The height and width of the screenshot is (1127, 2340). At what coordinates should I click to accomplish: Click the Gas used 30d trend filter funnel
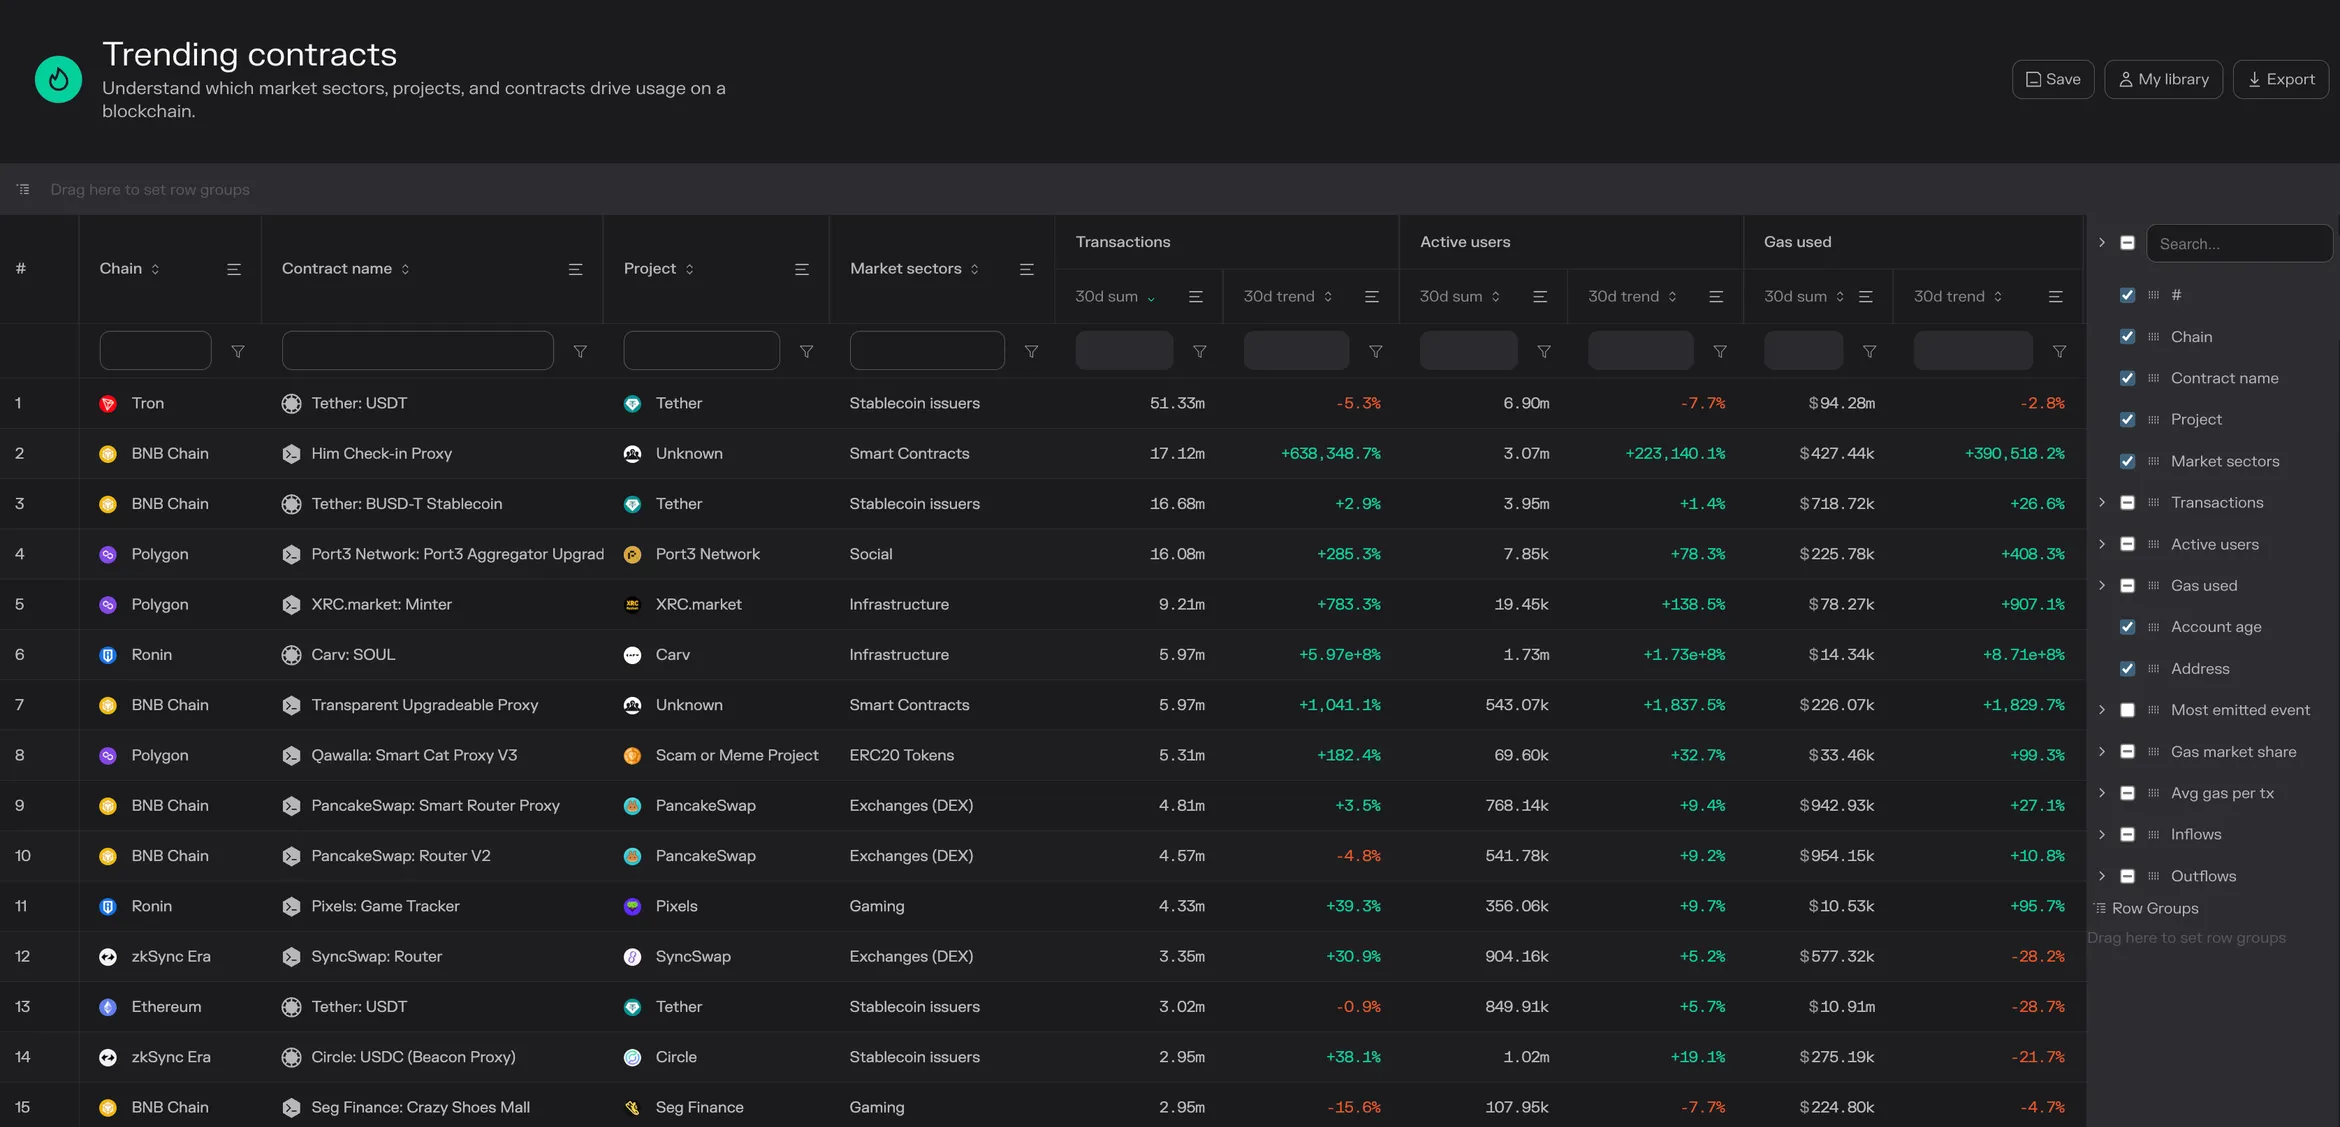[x=2059, y=351]
